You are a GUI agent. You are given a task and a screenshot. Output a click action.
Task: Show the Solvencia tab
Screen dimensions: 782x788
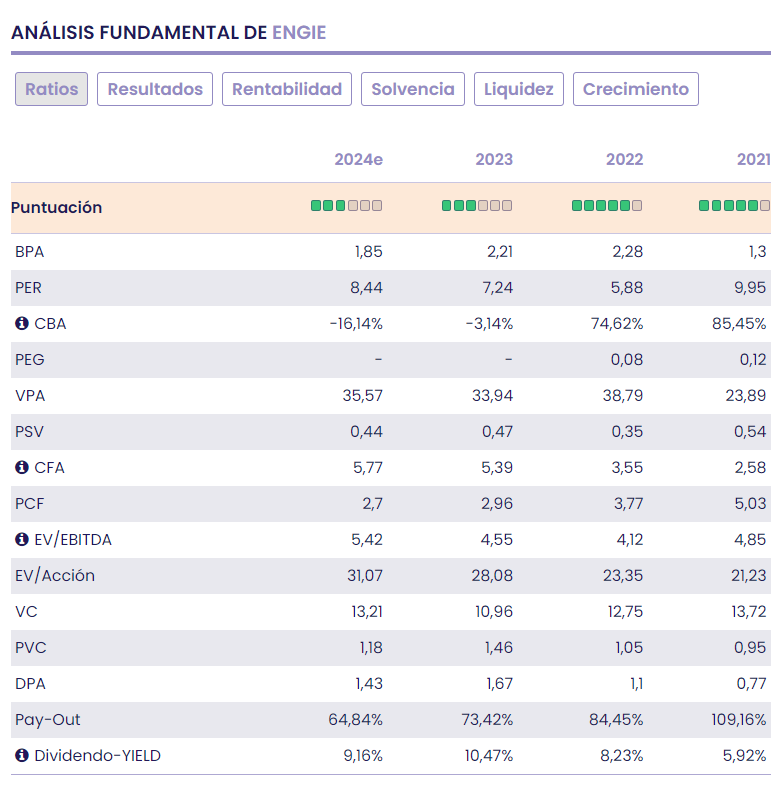(x=413, y=89)
